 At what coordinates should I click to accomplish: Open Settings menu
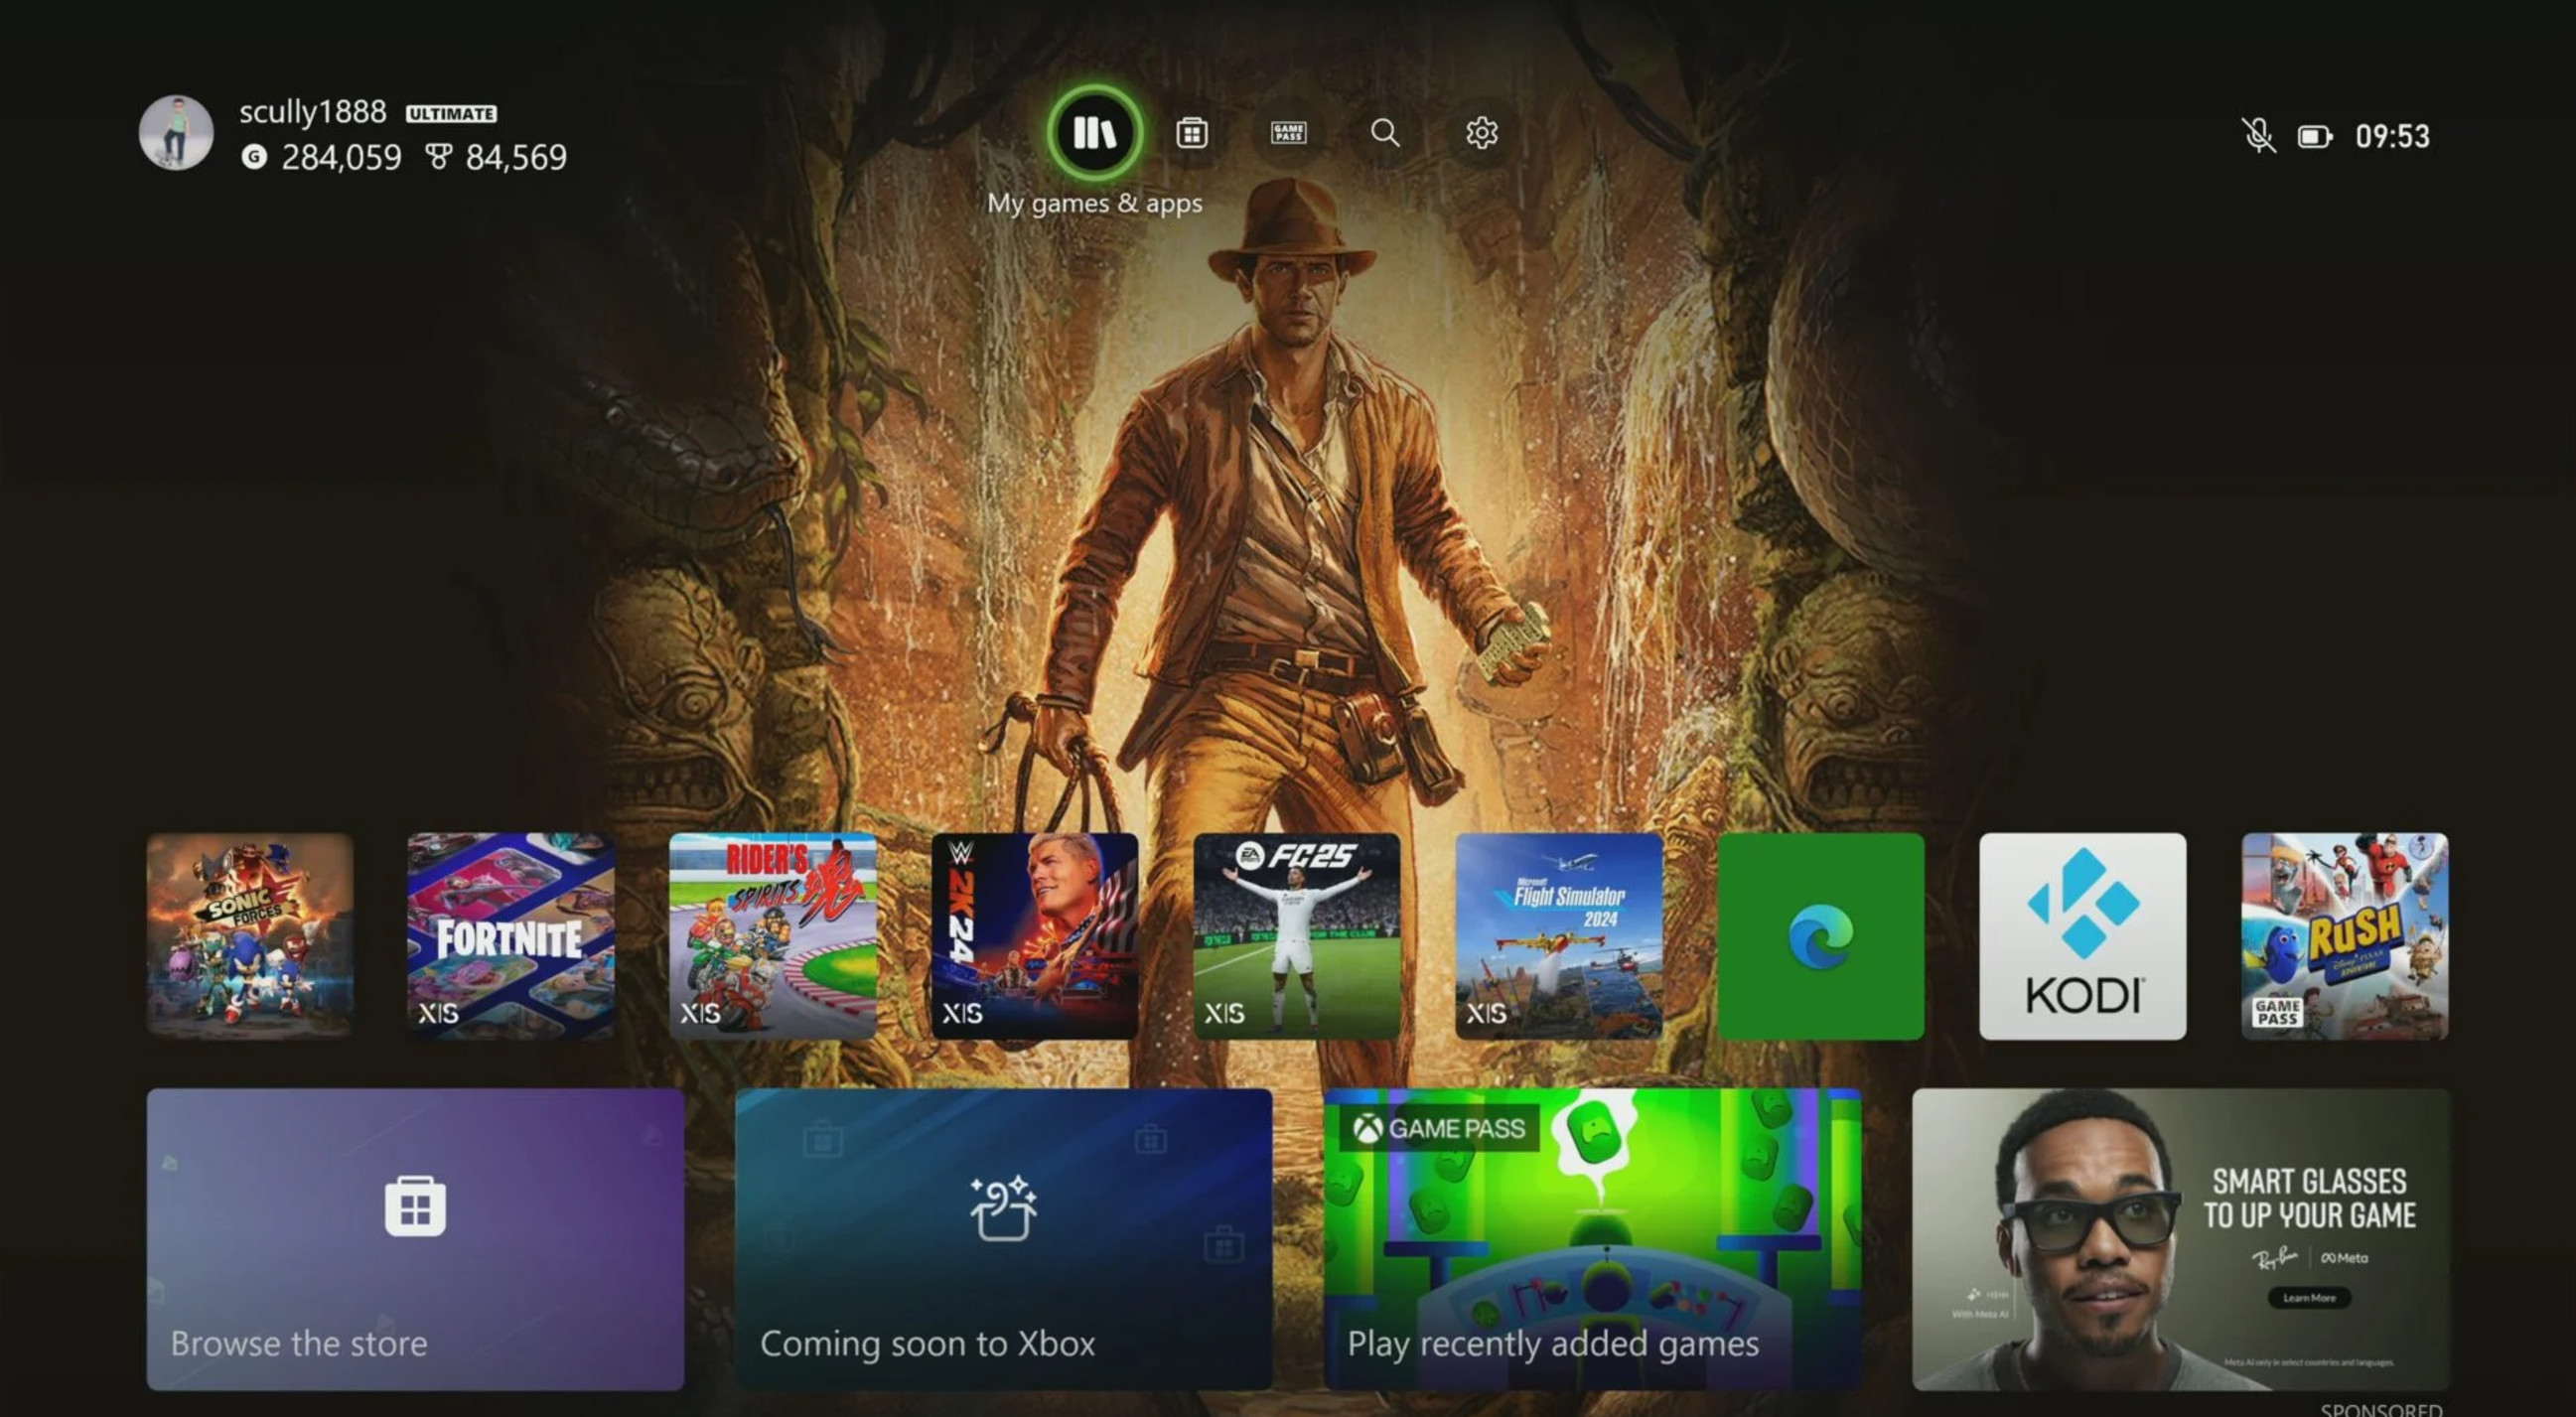1480,133
